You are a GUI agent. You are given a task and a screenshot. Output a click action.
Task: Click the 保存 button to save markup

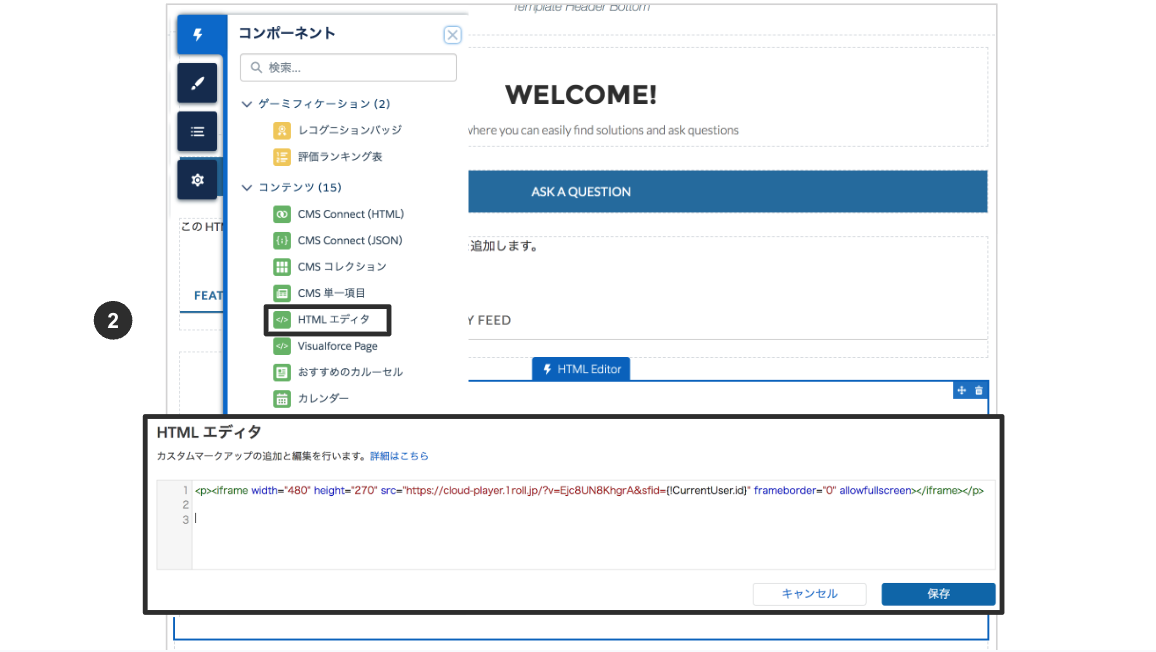(937, 594)
